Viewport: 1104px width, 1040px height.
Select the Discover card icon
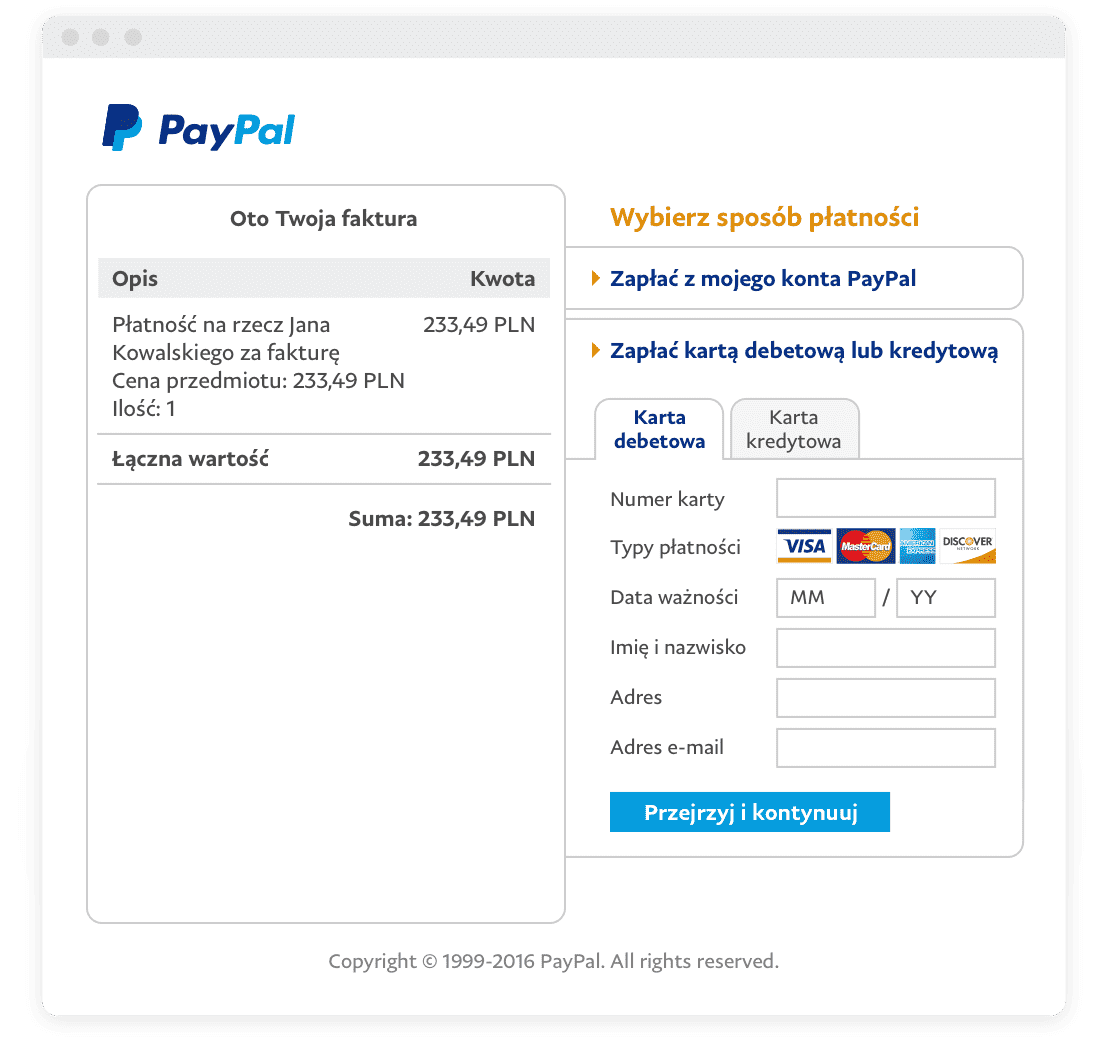[x=967, y=546]
